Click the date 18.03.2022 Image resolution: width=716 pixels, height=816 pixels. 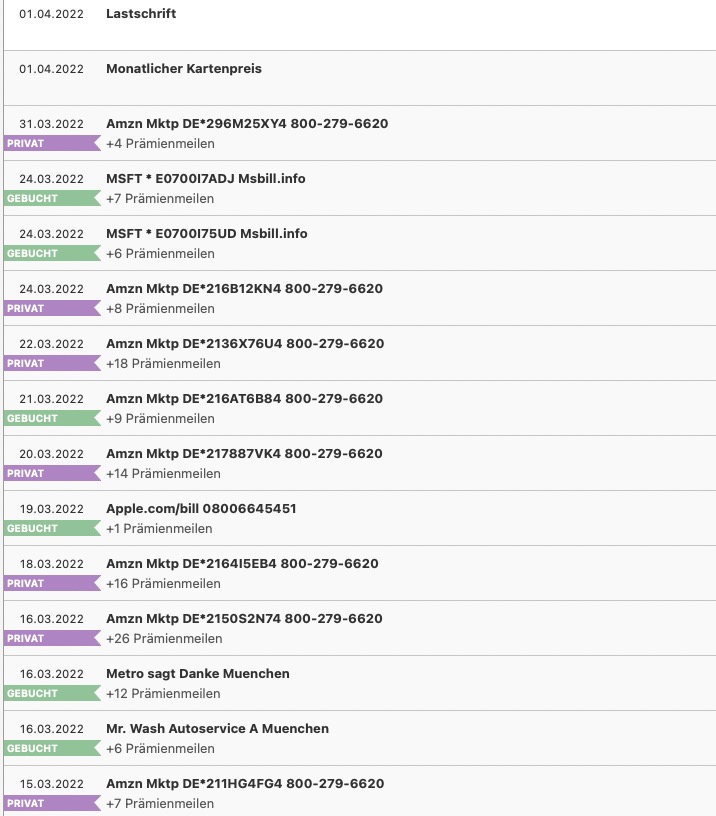[52, 564]
